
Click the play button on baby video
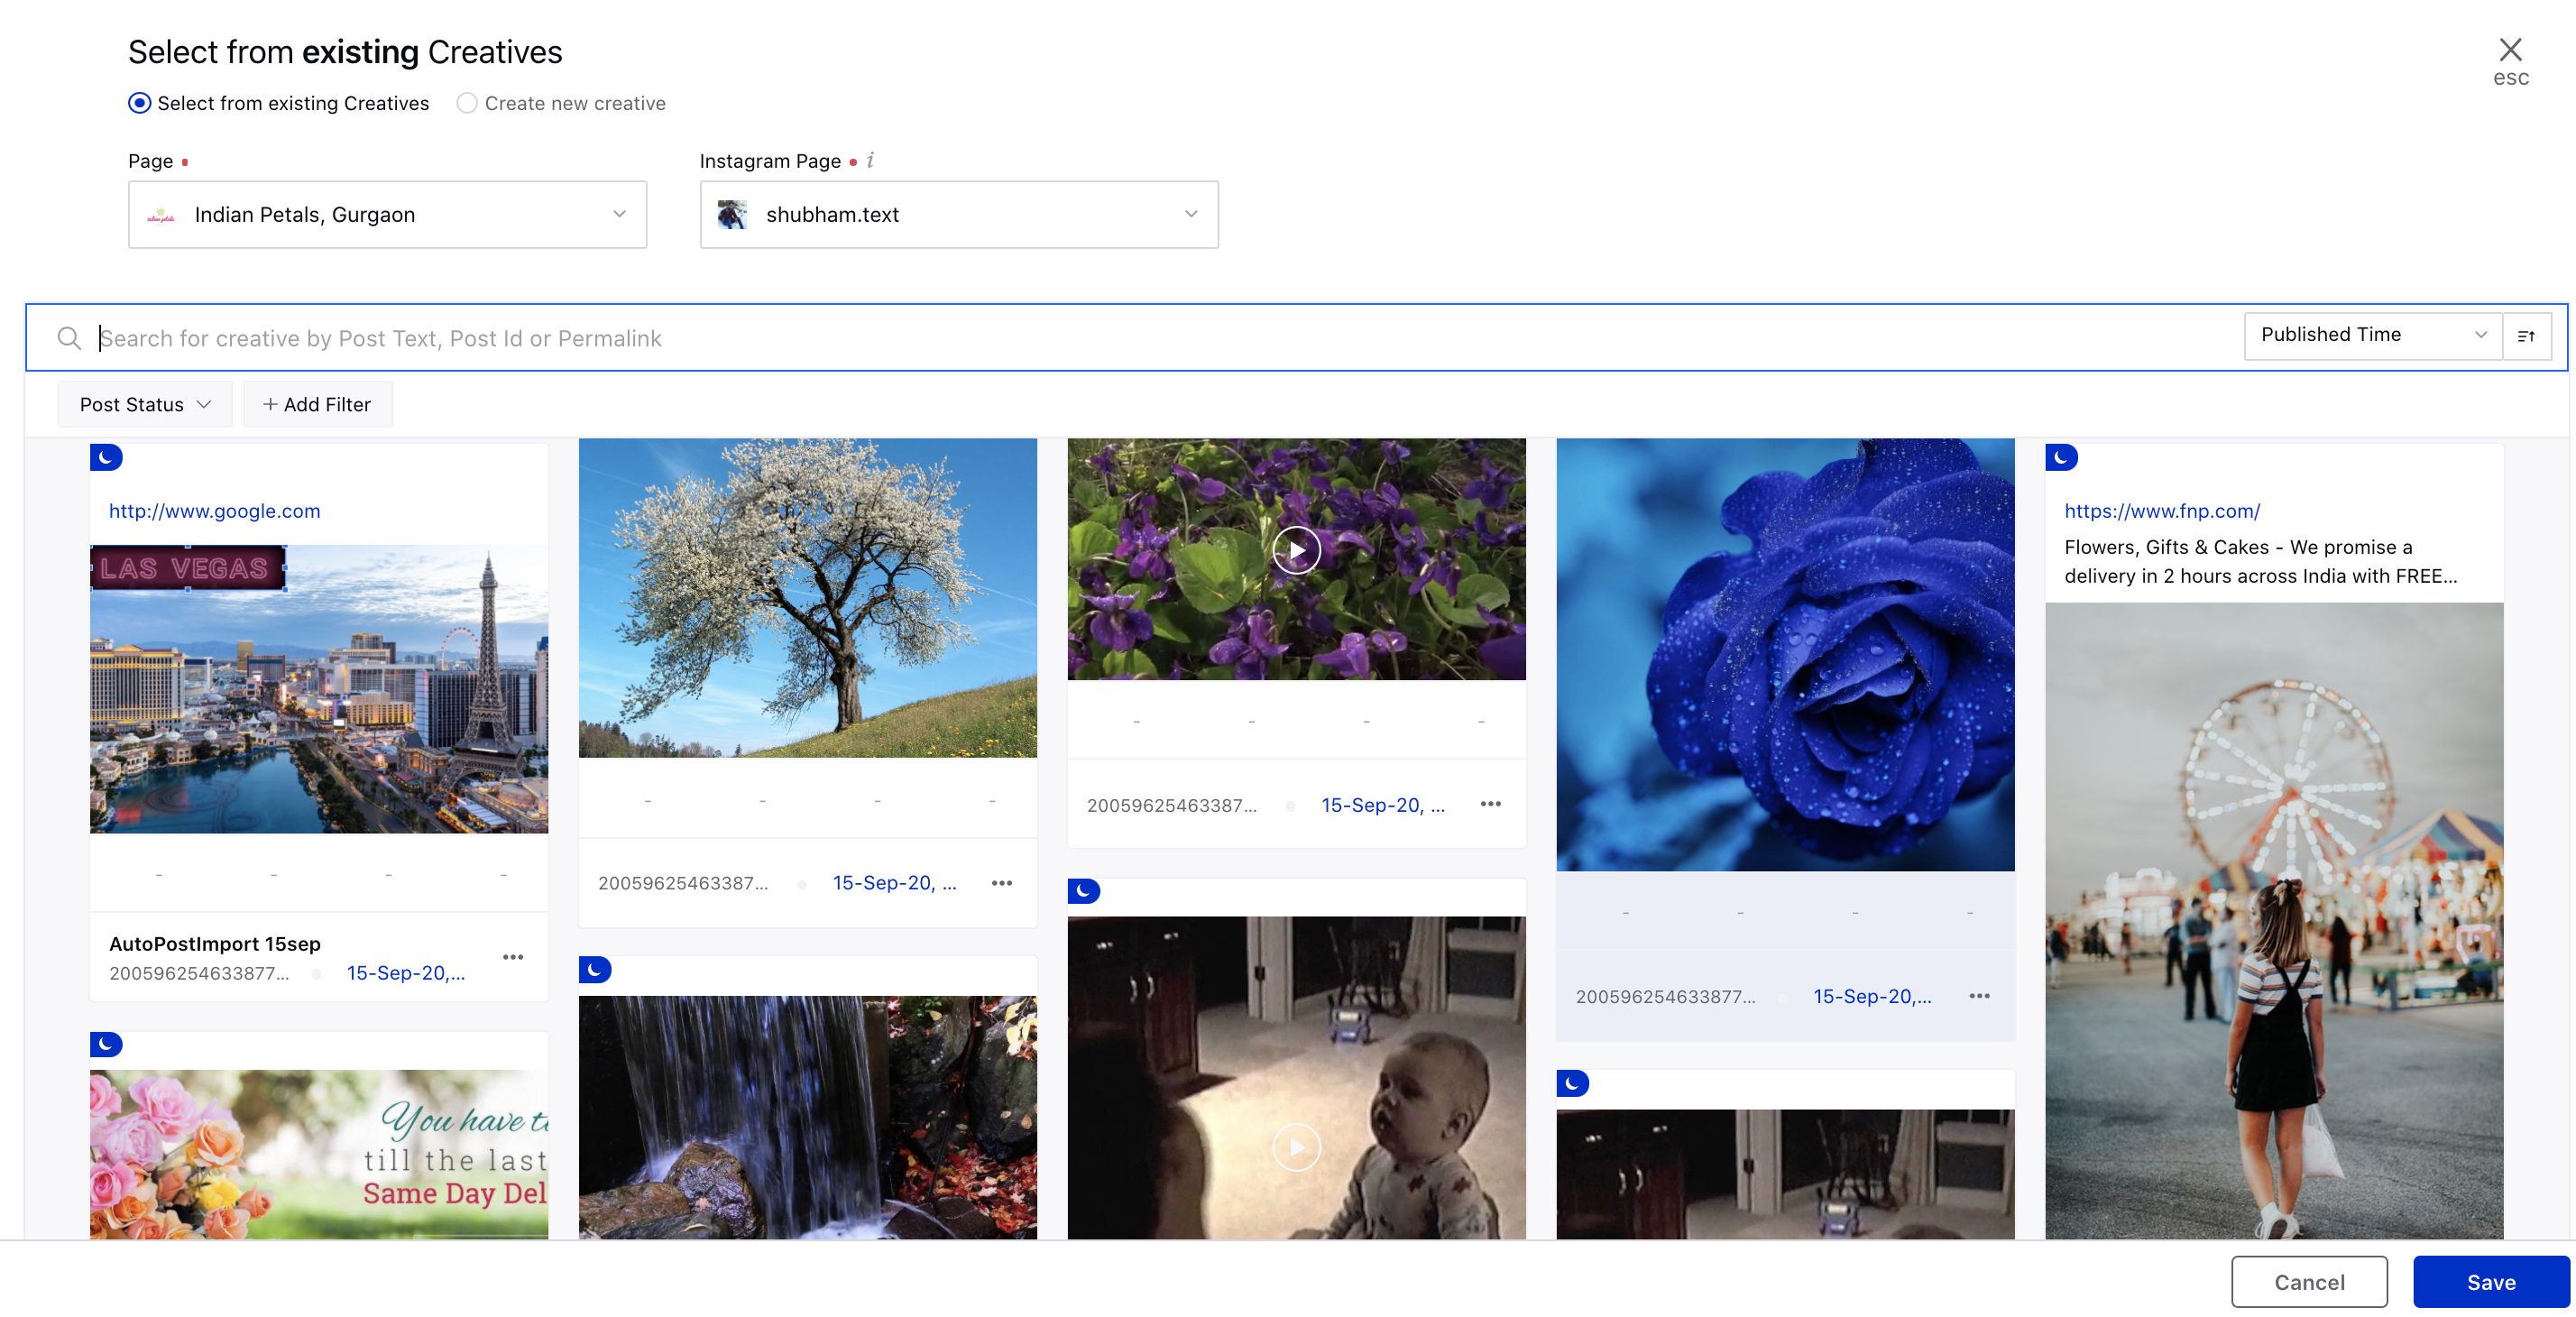click(1296, 1147)
